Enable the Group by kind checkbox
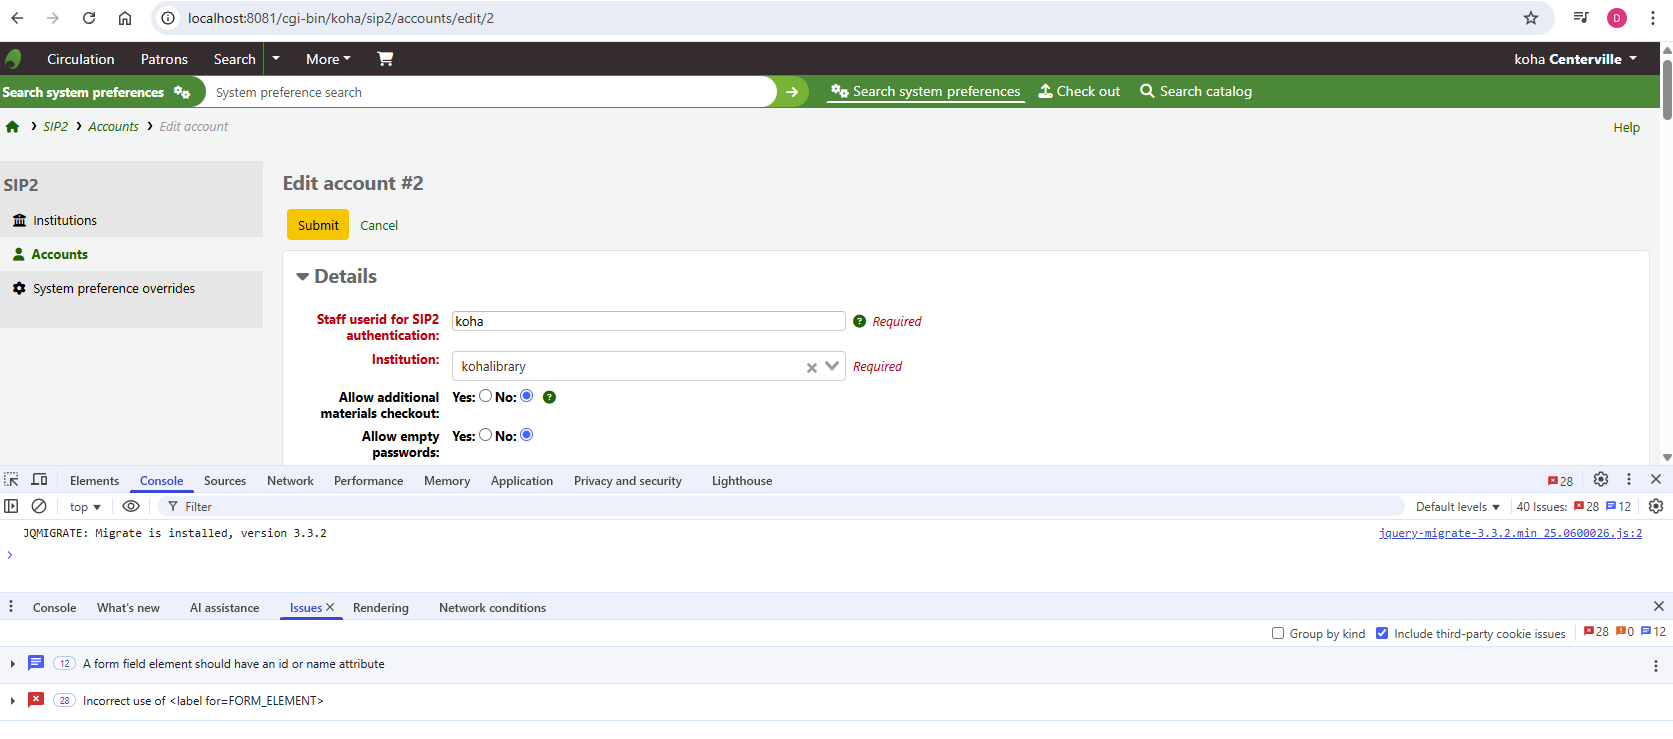The width and height of the screenshot is (1673, 739). 1278,633
